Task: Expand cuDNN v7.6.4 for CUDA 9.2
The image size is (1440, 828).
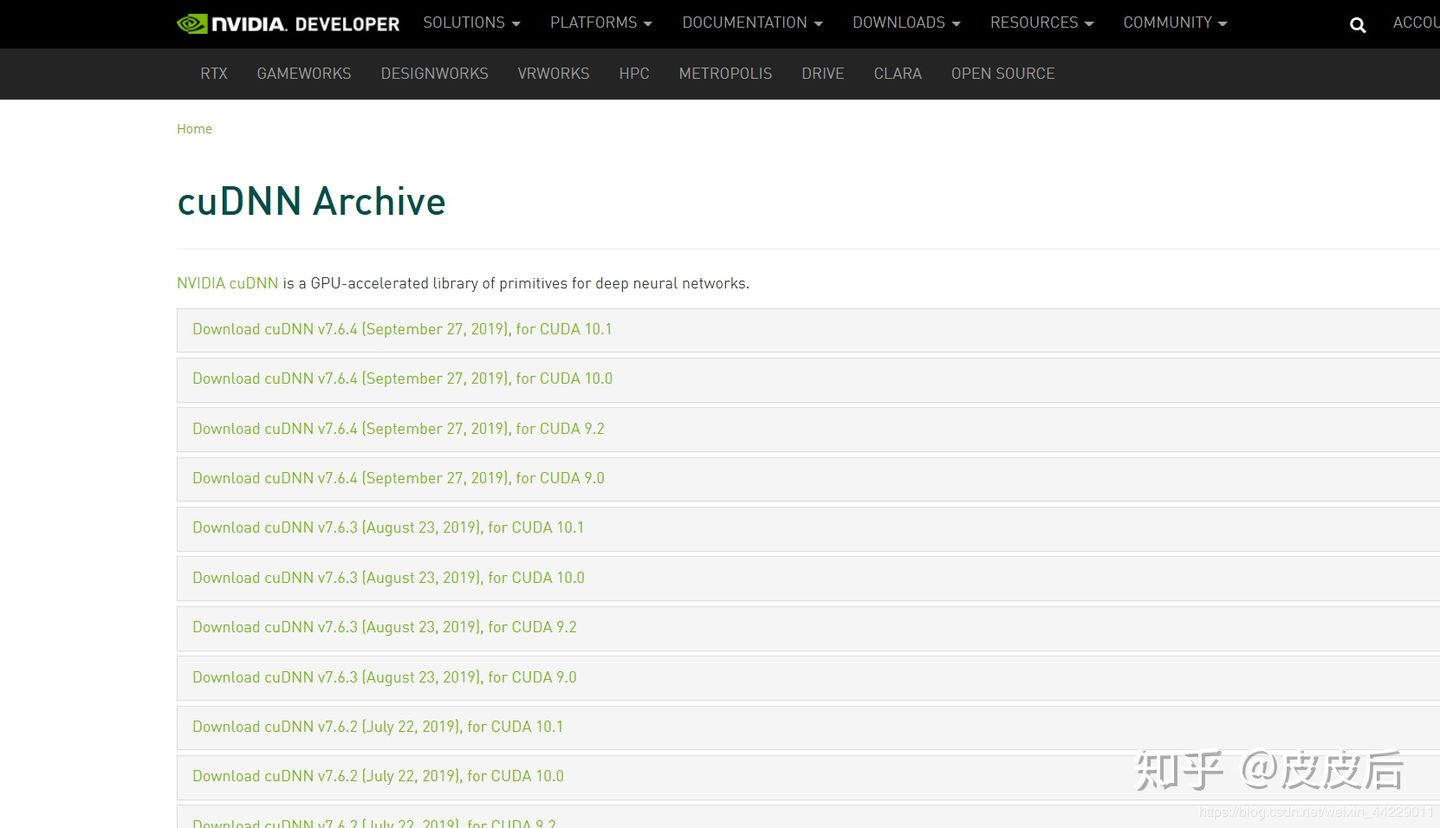Action: (398, 429)
